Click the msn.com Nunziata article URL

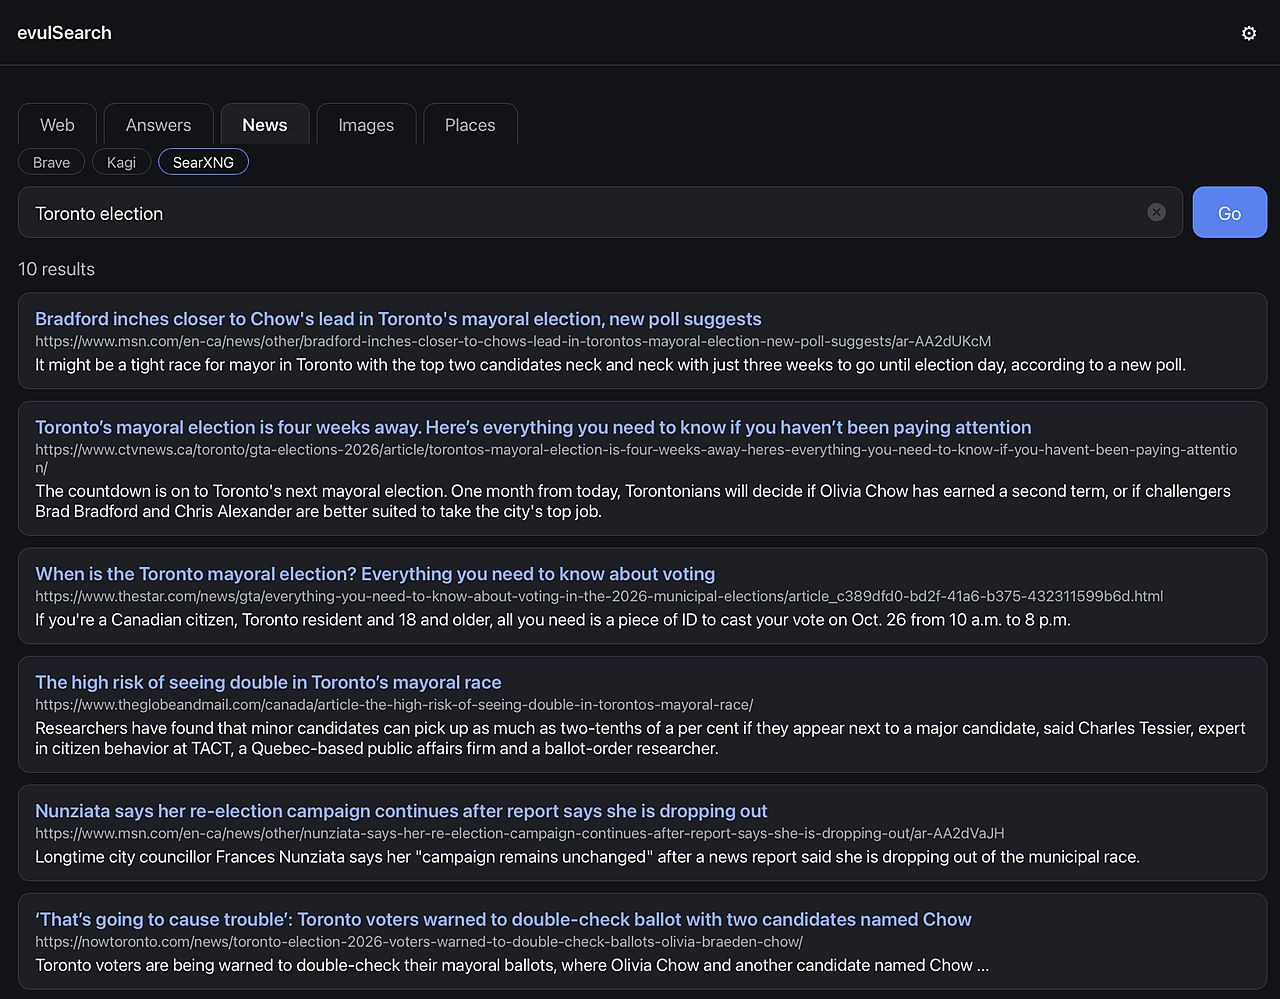[520, 833]
